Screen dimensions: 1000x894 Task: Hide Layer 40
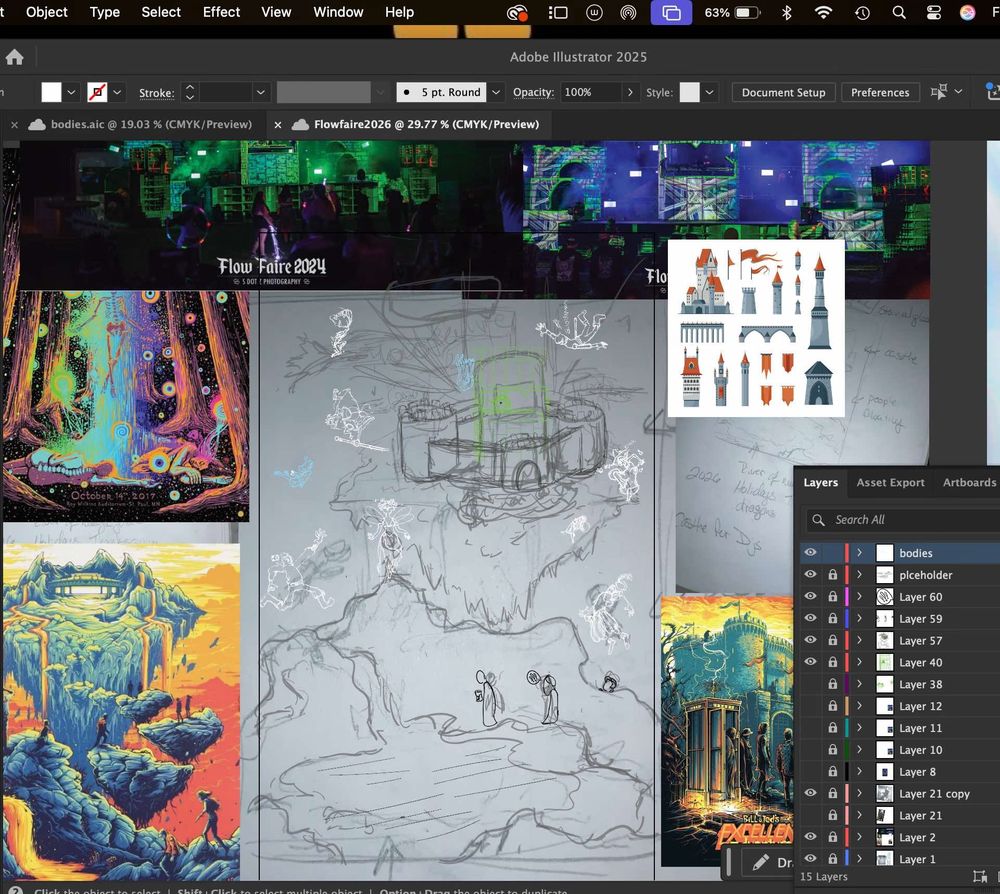click(x=810, y=662)
